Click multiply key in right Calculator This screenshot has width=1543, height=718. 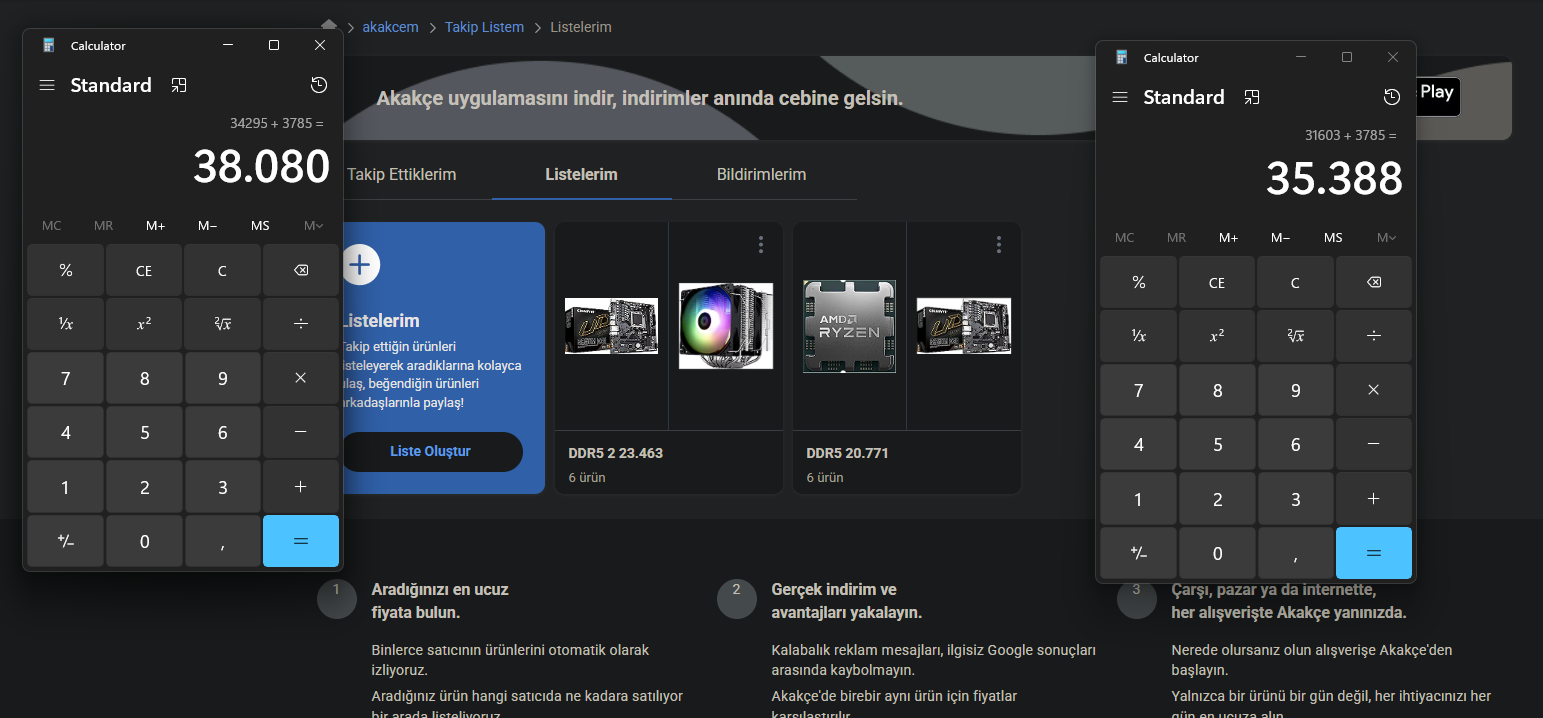(x=1374, y=390)
